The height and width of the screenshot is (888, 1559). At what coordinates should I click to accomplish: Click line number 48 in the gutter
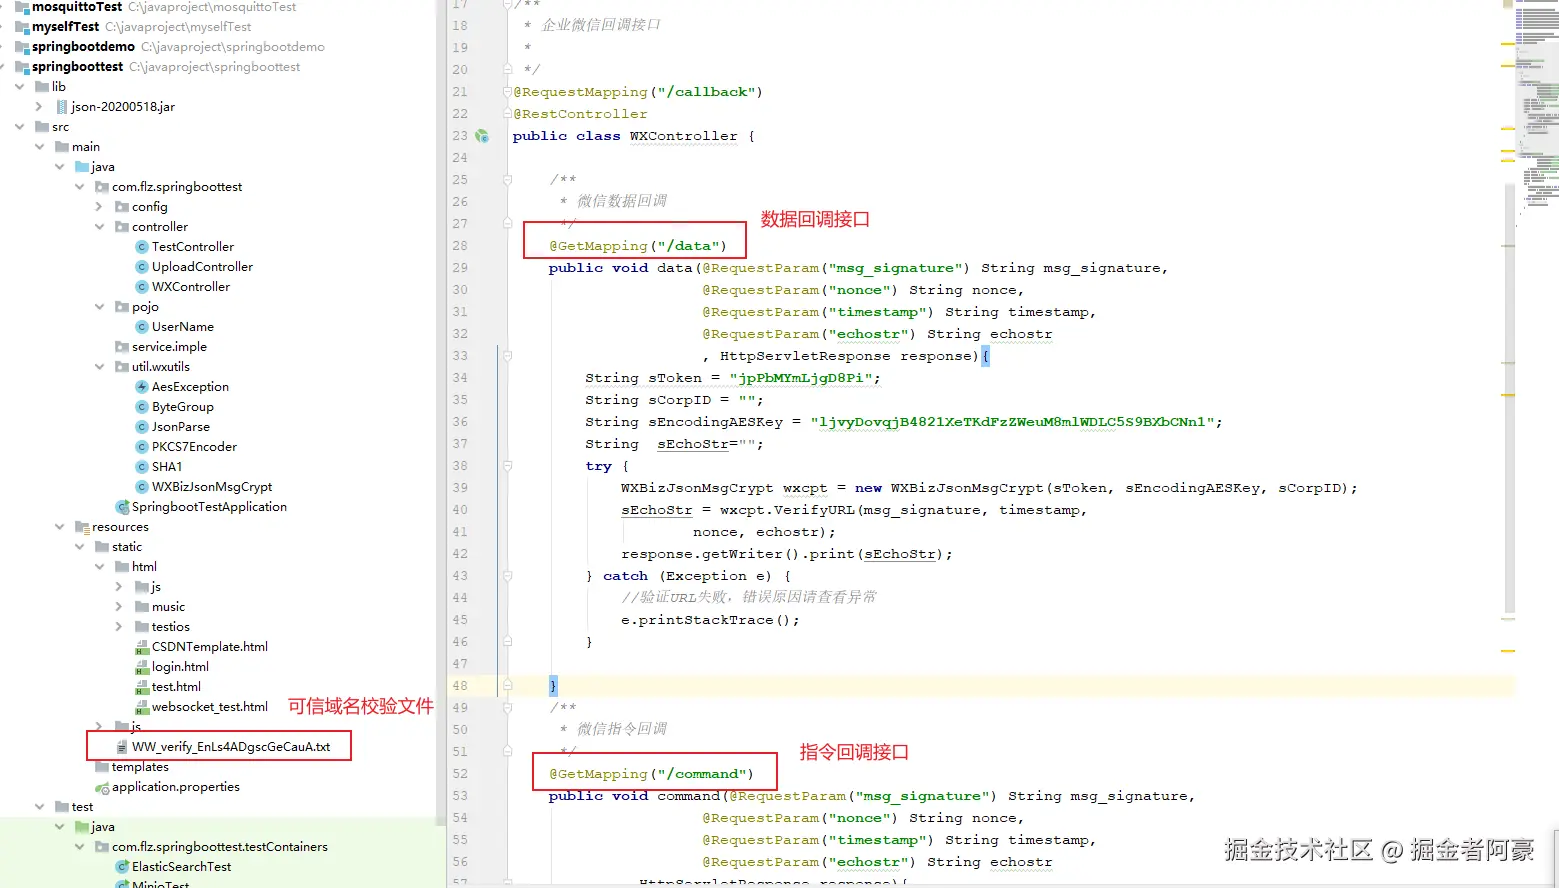[460, 686]
